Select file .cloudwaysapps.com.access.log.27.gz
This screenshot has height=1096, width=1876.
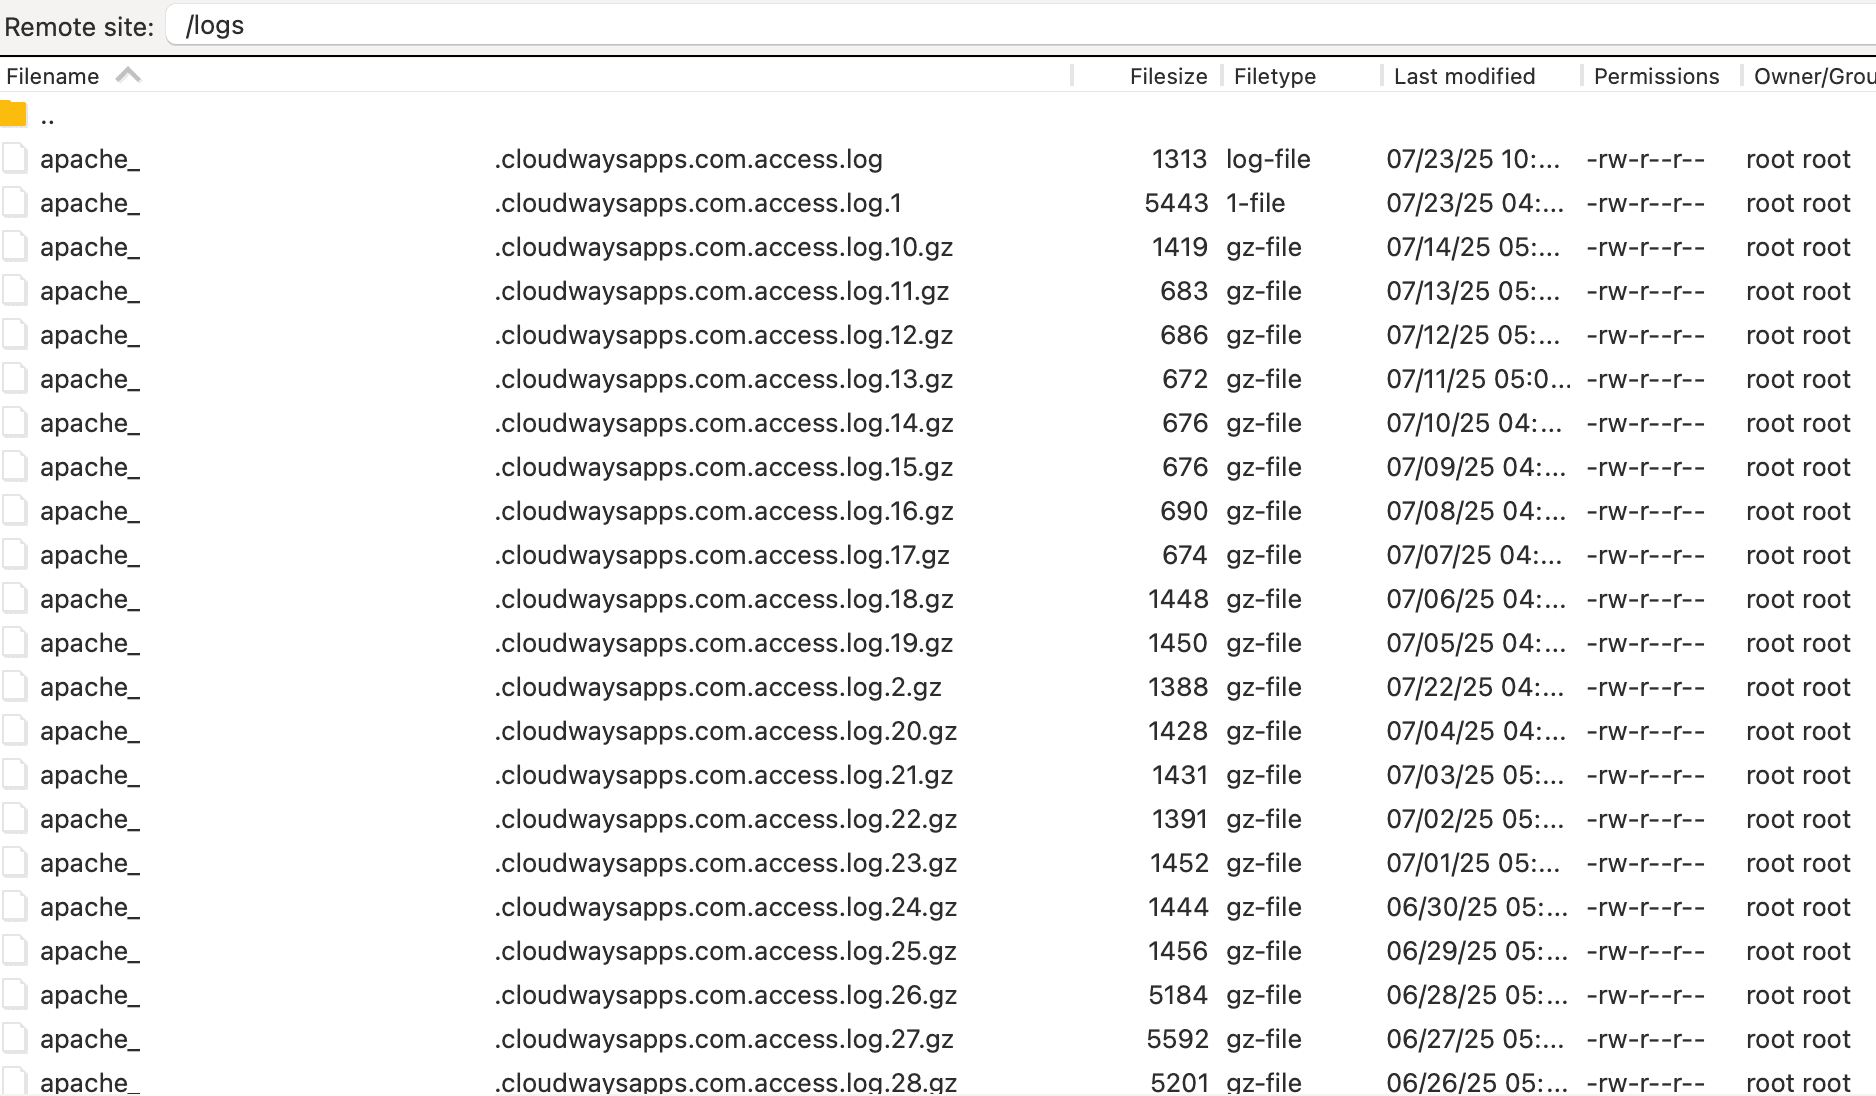723,1039
